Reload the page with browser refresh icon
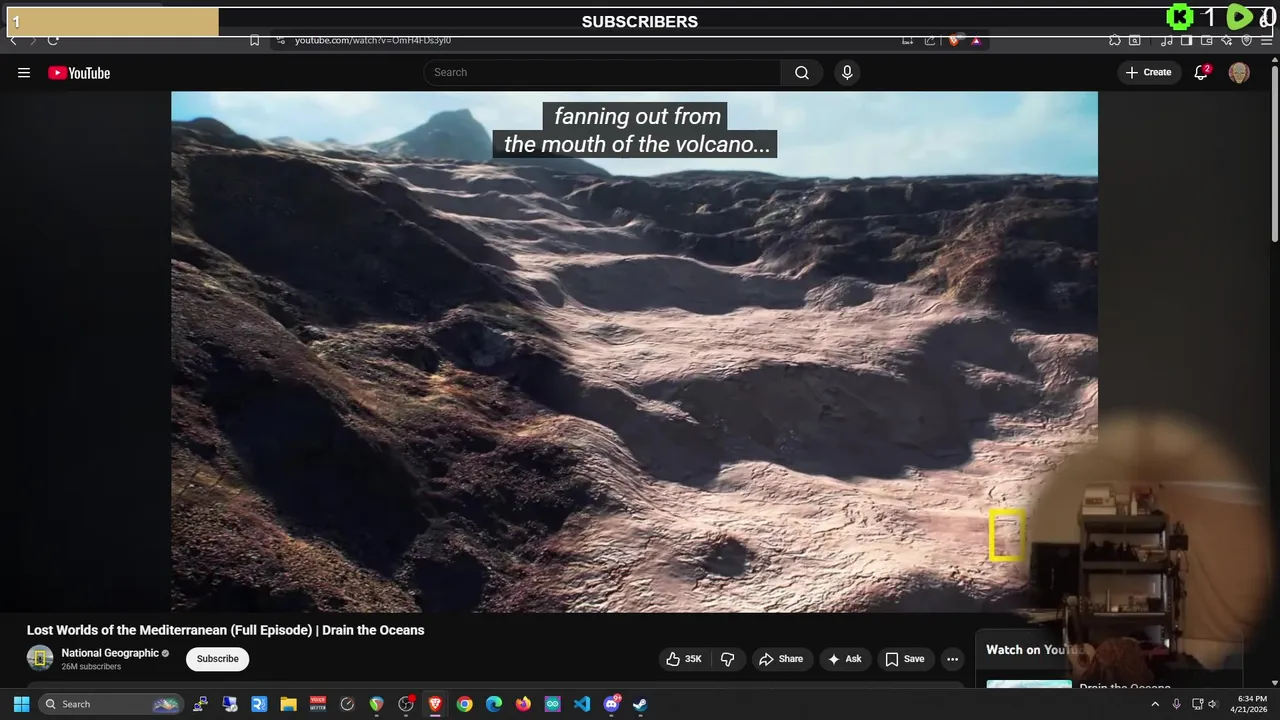The height and width of the screenshot is (720, 1280). coord(53,41)
